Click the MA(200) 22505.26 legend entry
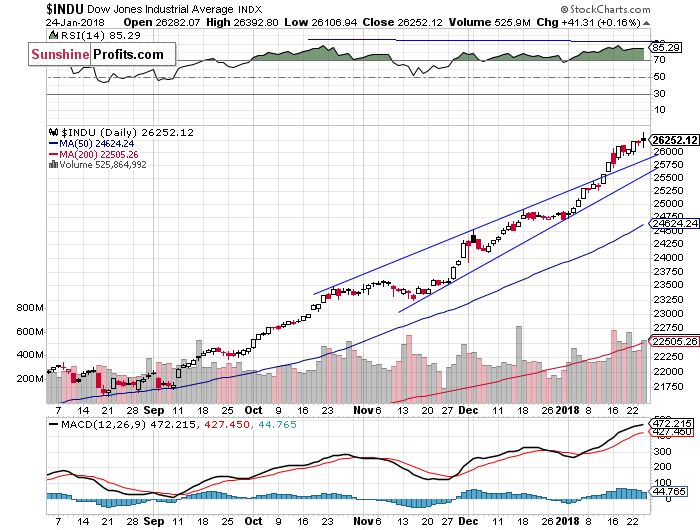Image resolution: width=700 pixels, height=530 pixels. click(93, 154)
